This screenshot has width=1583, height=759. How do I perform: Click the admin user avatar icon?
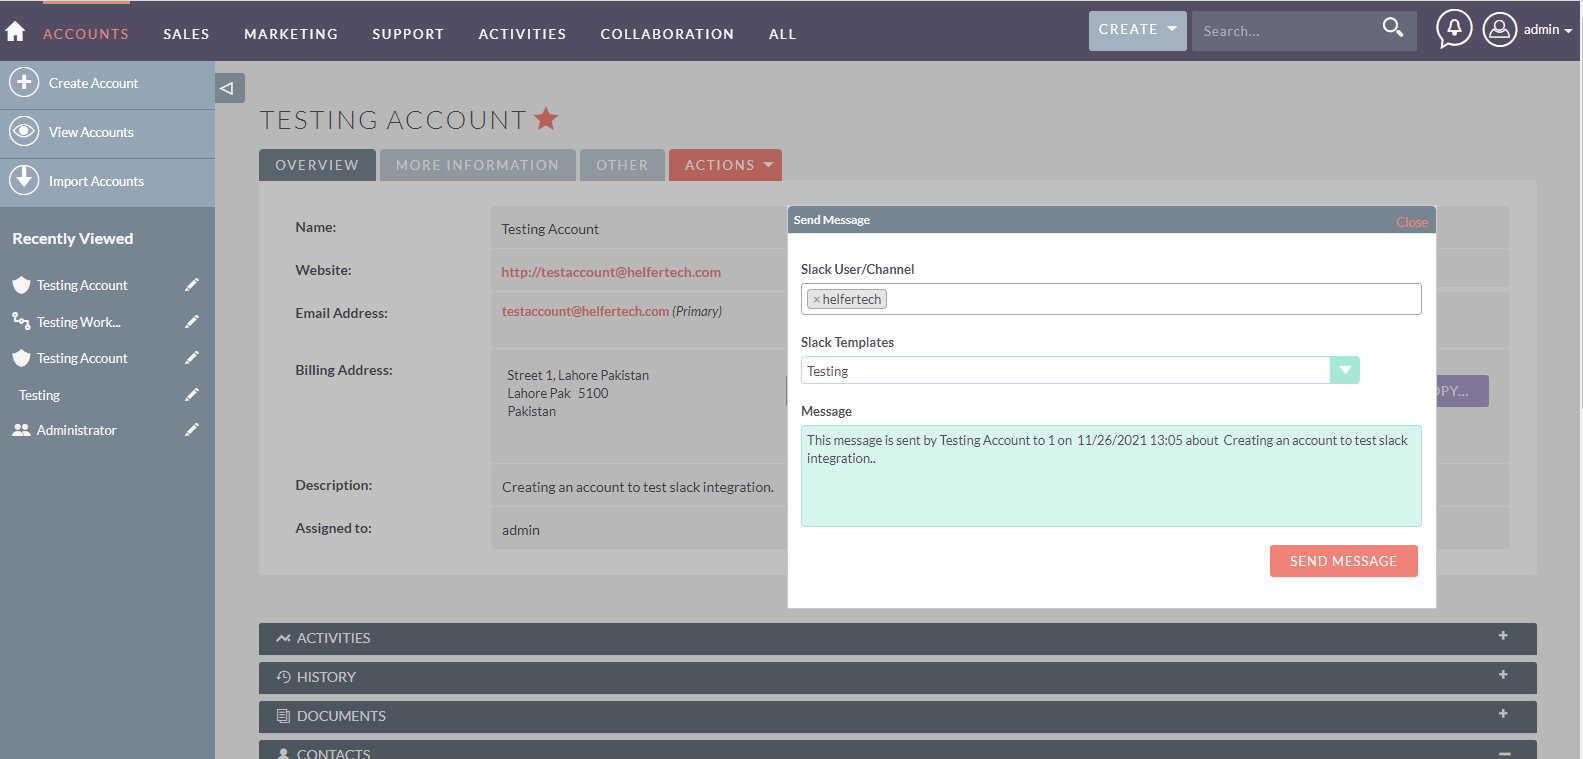[1500, 29]
